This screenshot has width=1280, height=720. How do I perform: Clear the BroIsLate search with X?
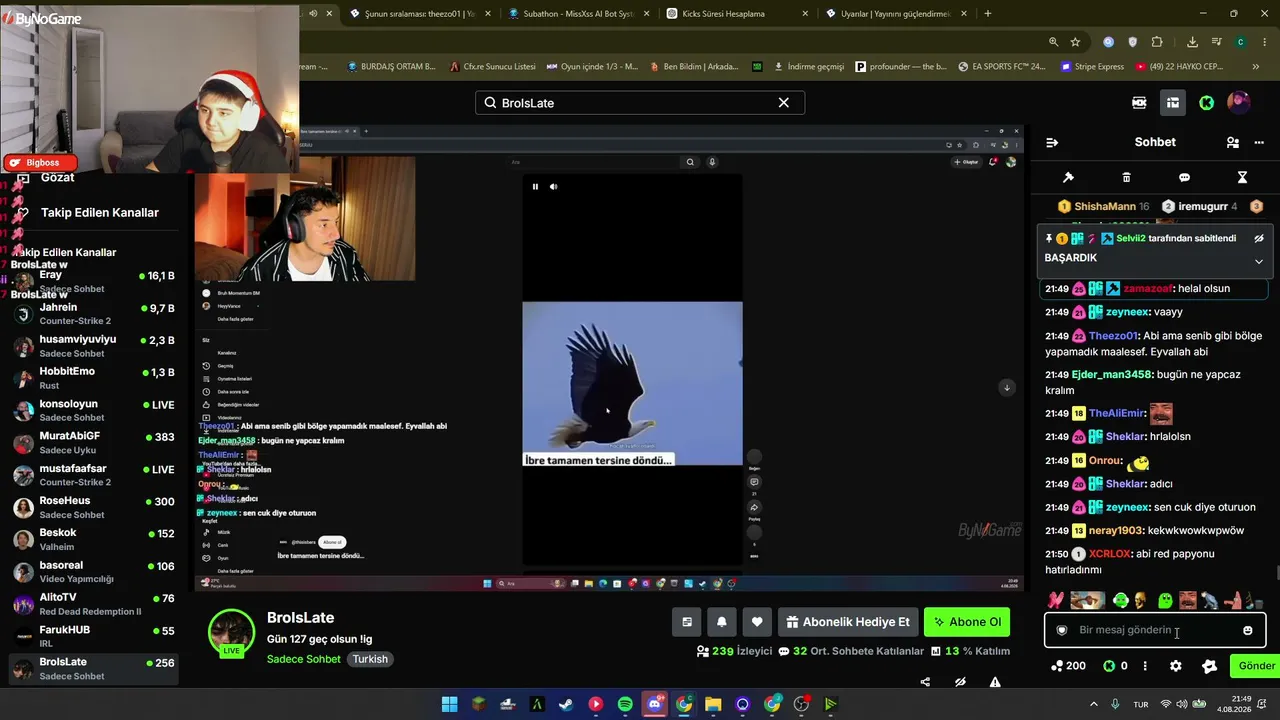784,103
